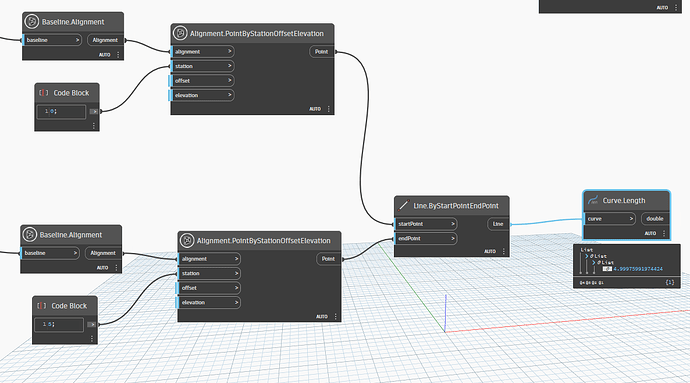
Task: Click the Point output port of the top node
Action: pos(322,52)
